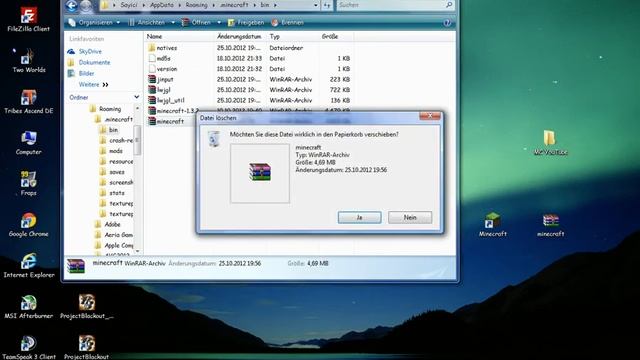This screenshot has width=640, height=360.
Task: Launch Fraps from the desktop
Action: pyautogui.click(x=29, y=183)
